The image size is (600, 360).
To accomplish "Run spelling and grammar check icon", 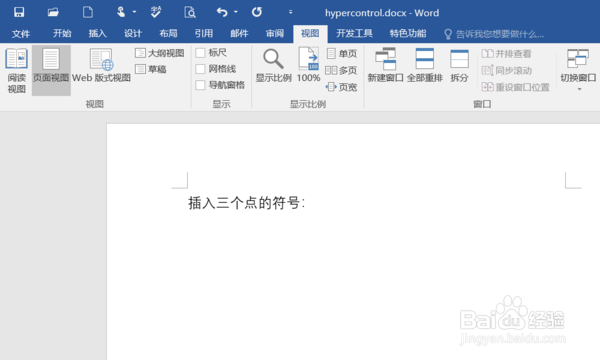I will 155,12.
